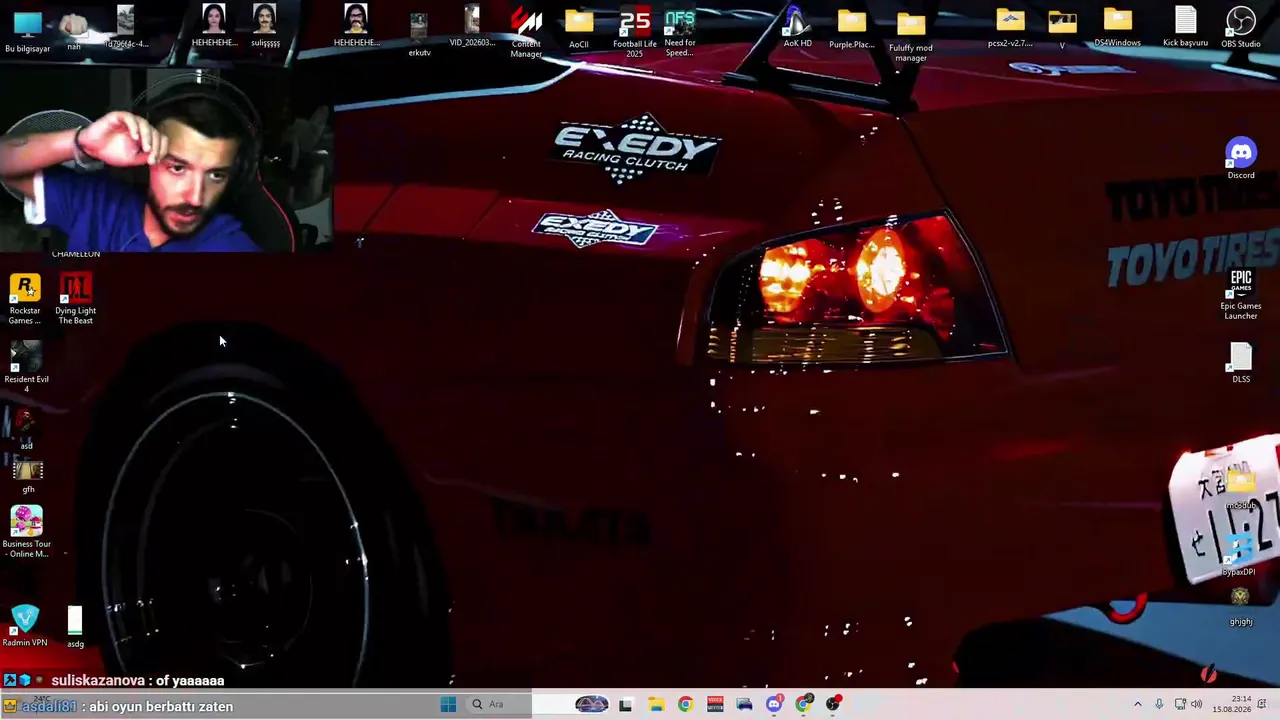
Task: Select the suliş image file icon
Action: pyautogui.click(x=265, y=27)
